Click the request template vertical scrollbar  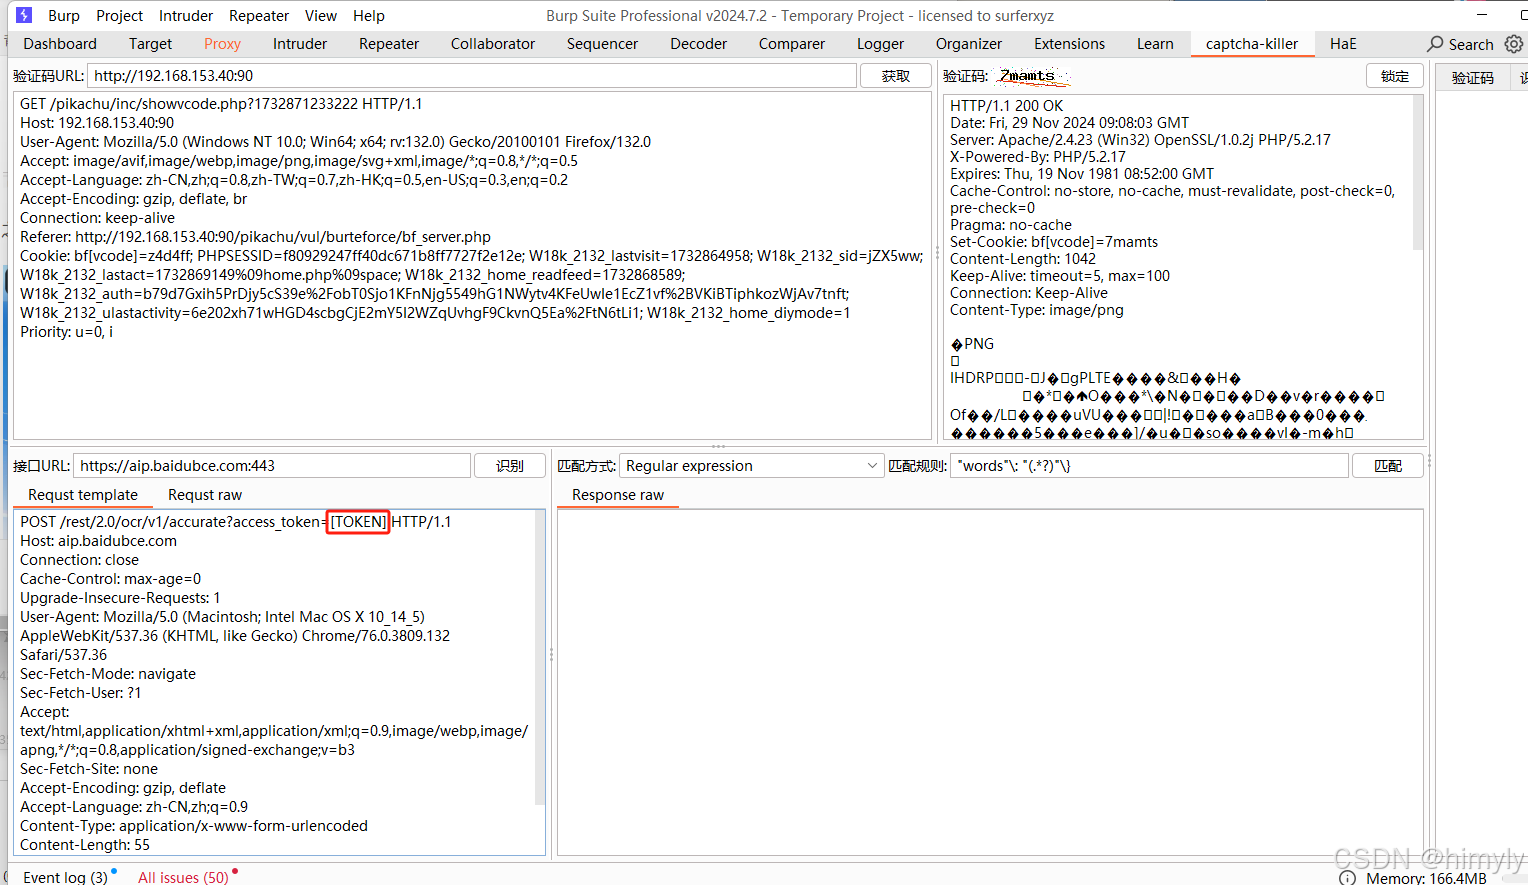pos(540,658)
